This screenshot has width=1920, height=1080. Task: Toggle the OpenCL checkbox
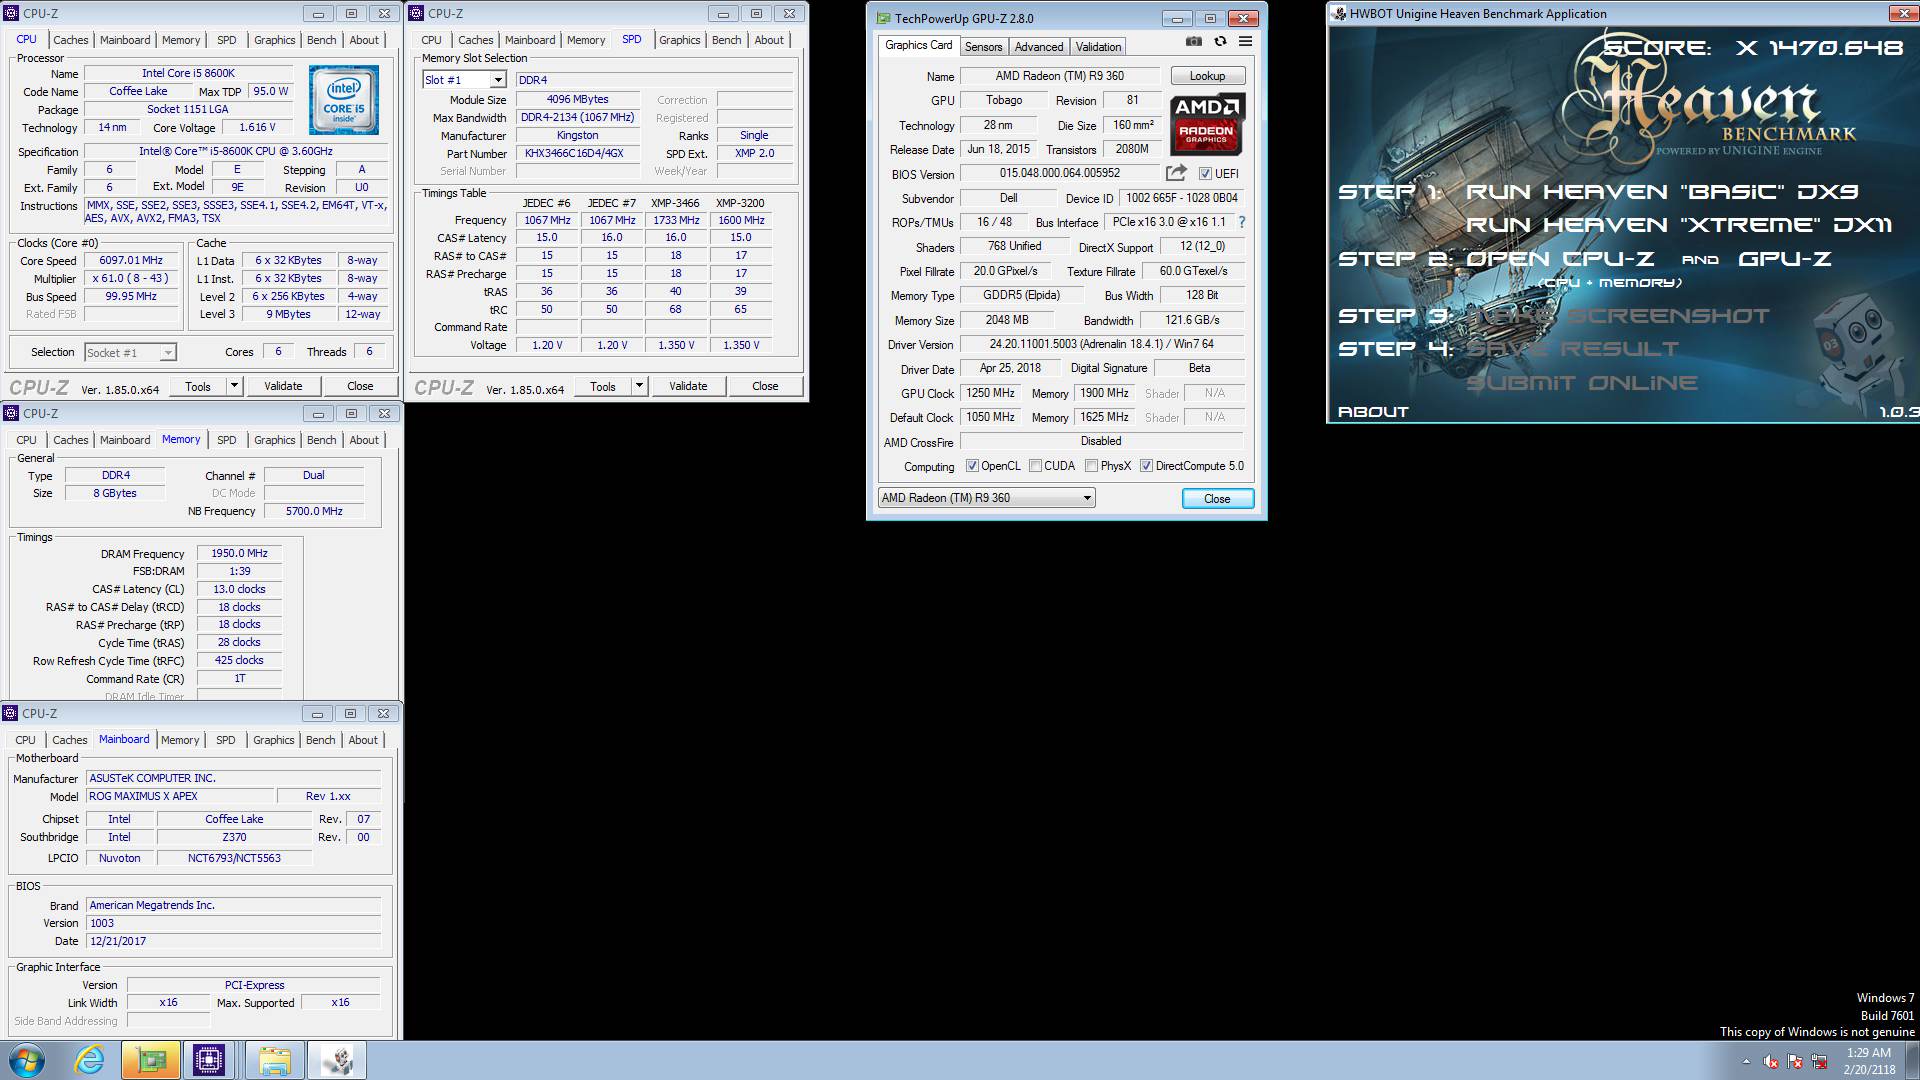[x=972, y=466]
